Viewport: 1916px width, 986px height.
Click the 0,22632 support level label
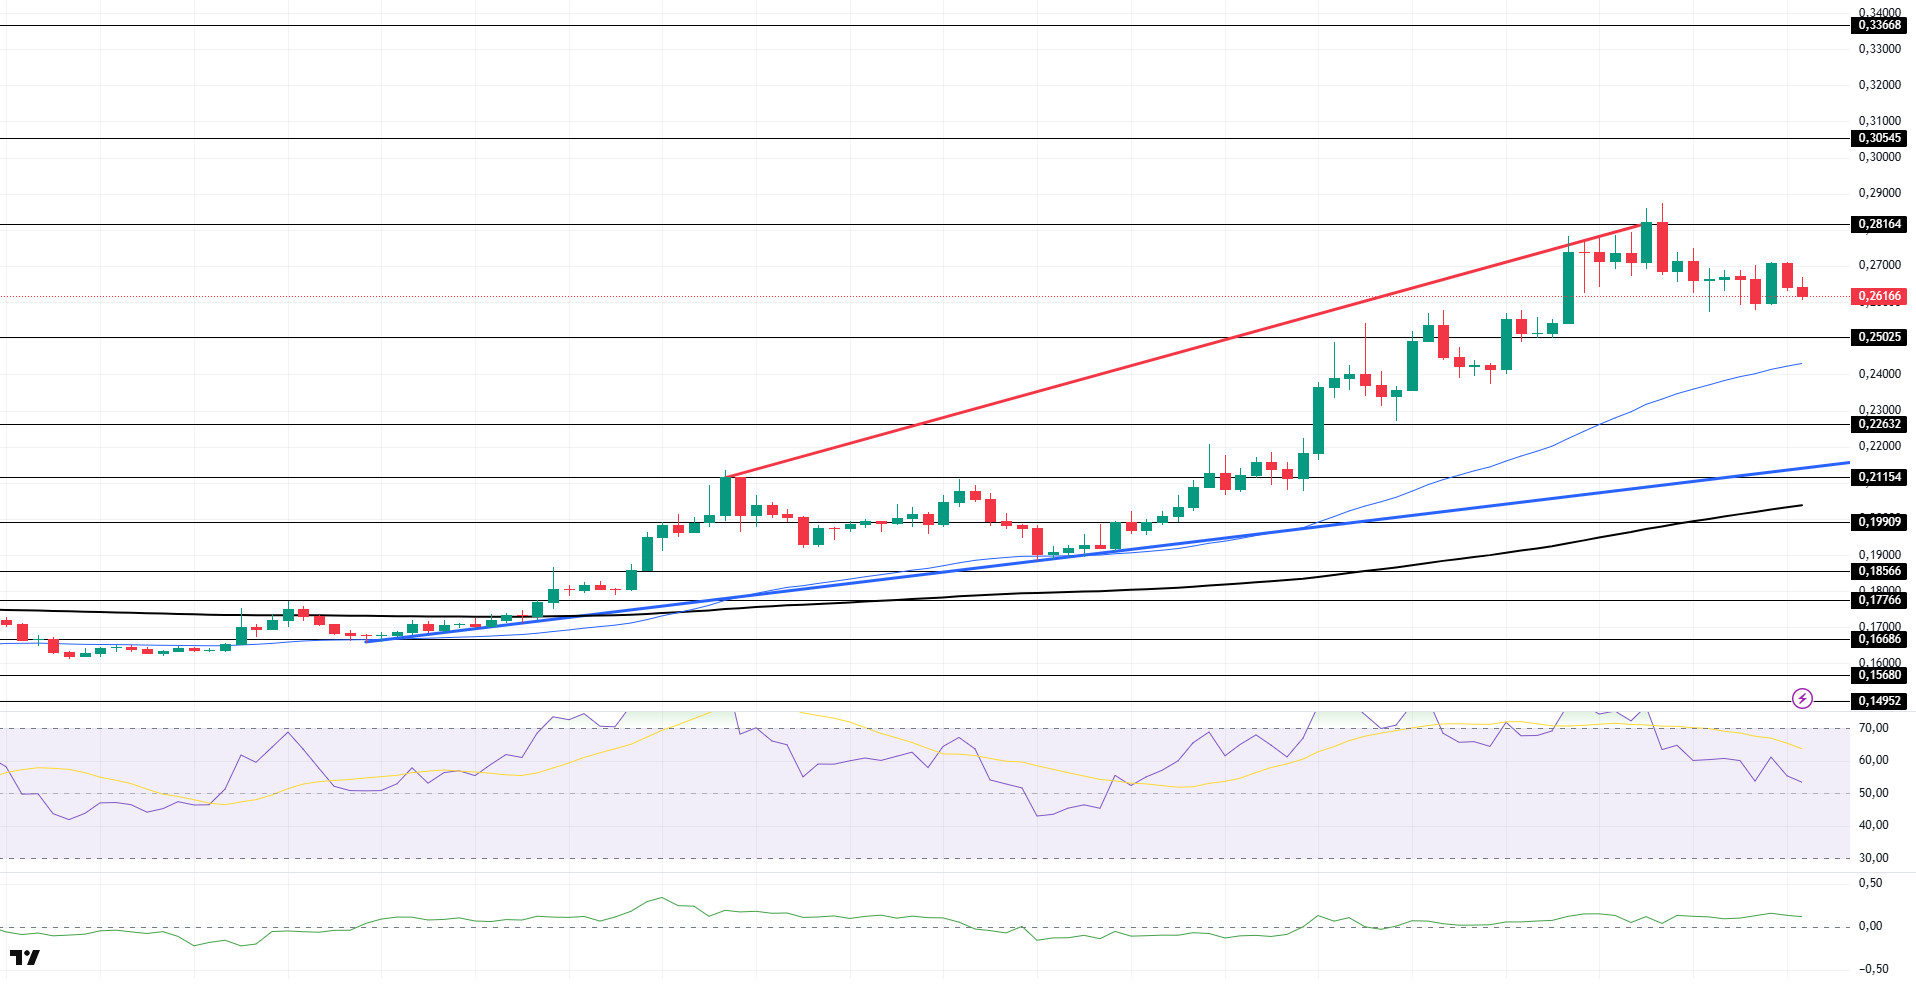[1880, 424]
